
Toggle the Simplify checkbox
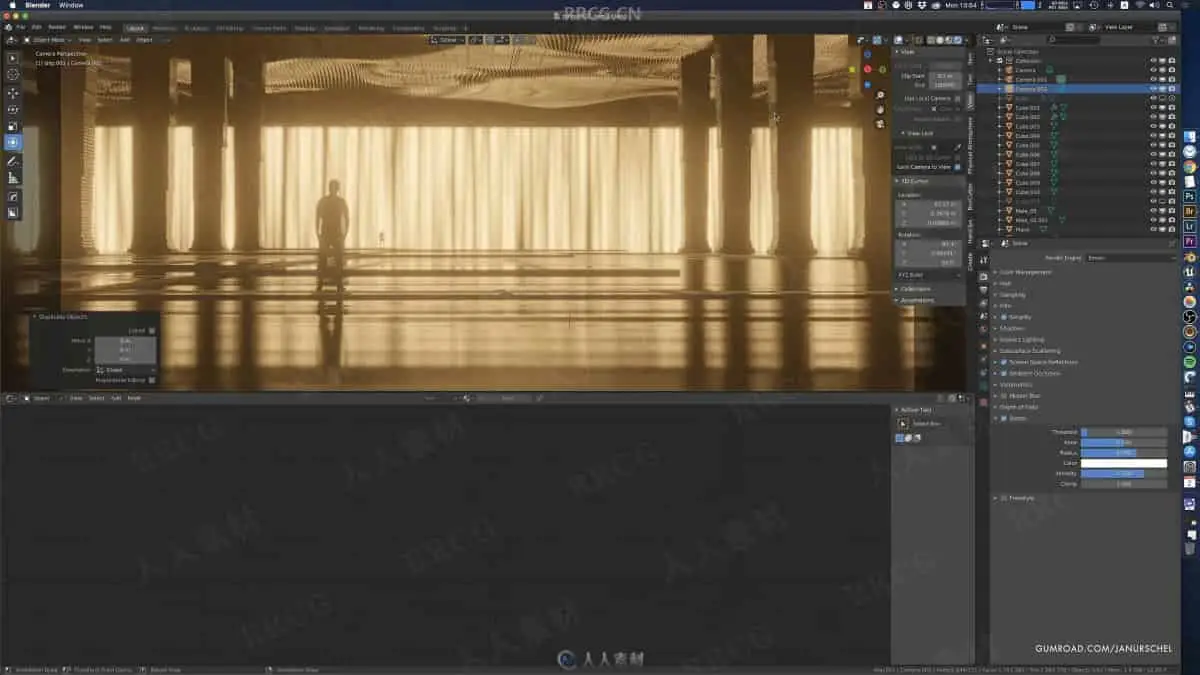pos(1004,317)
